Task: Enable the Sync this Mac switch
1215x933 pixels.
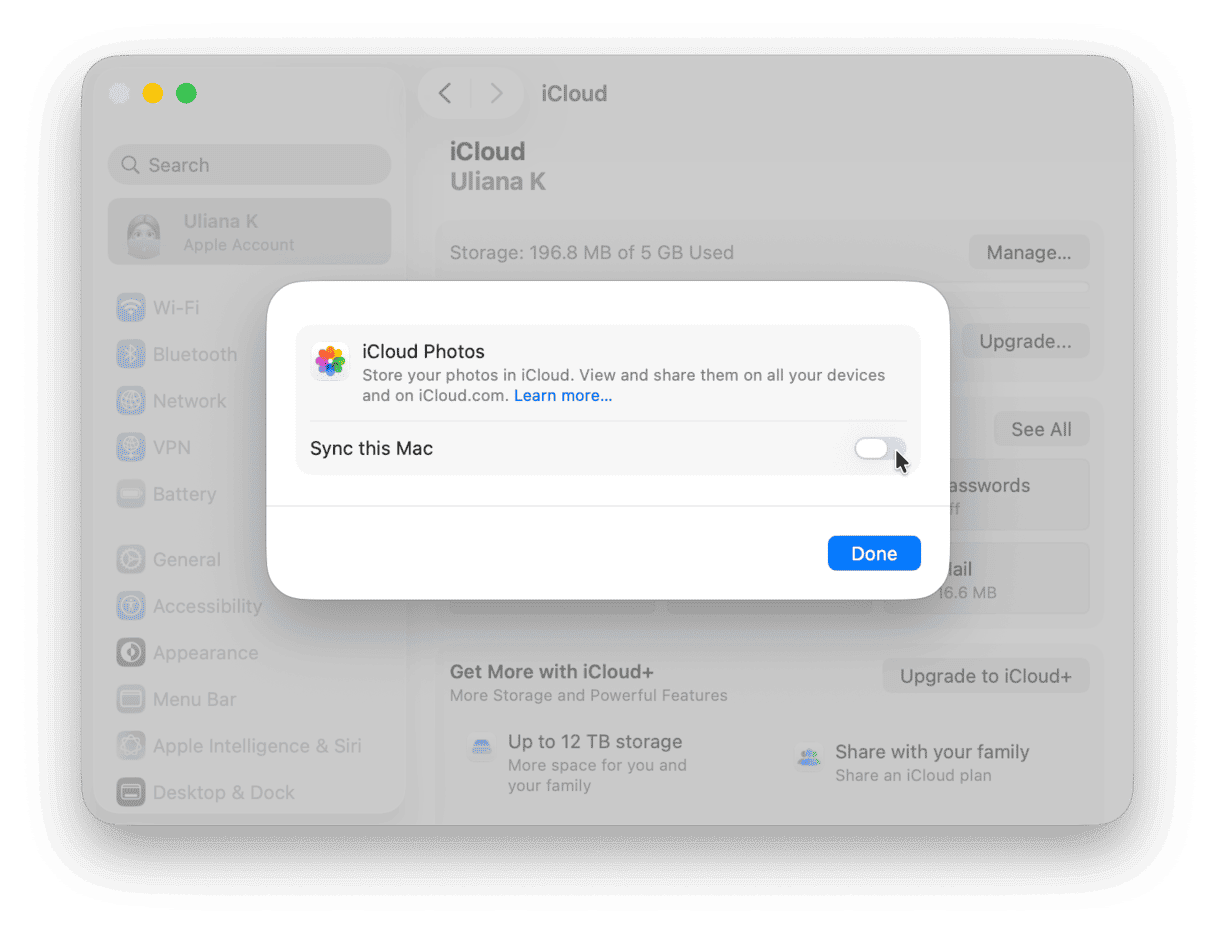Action: tap(877, 449)
